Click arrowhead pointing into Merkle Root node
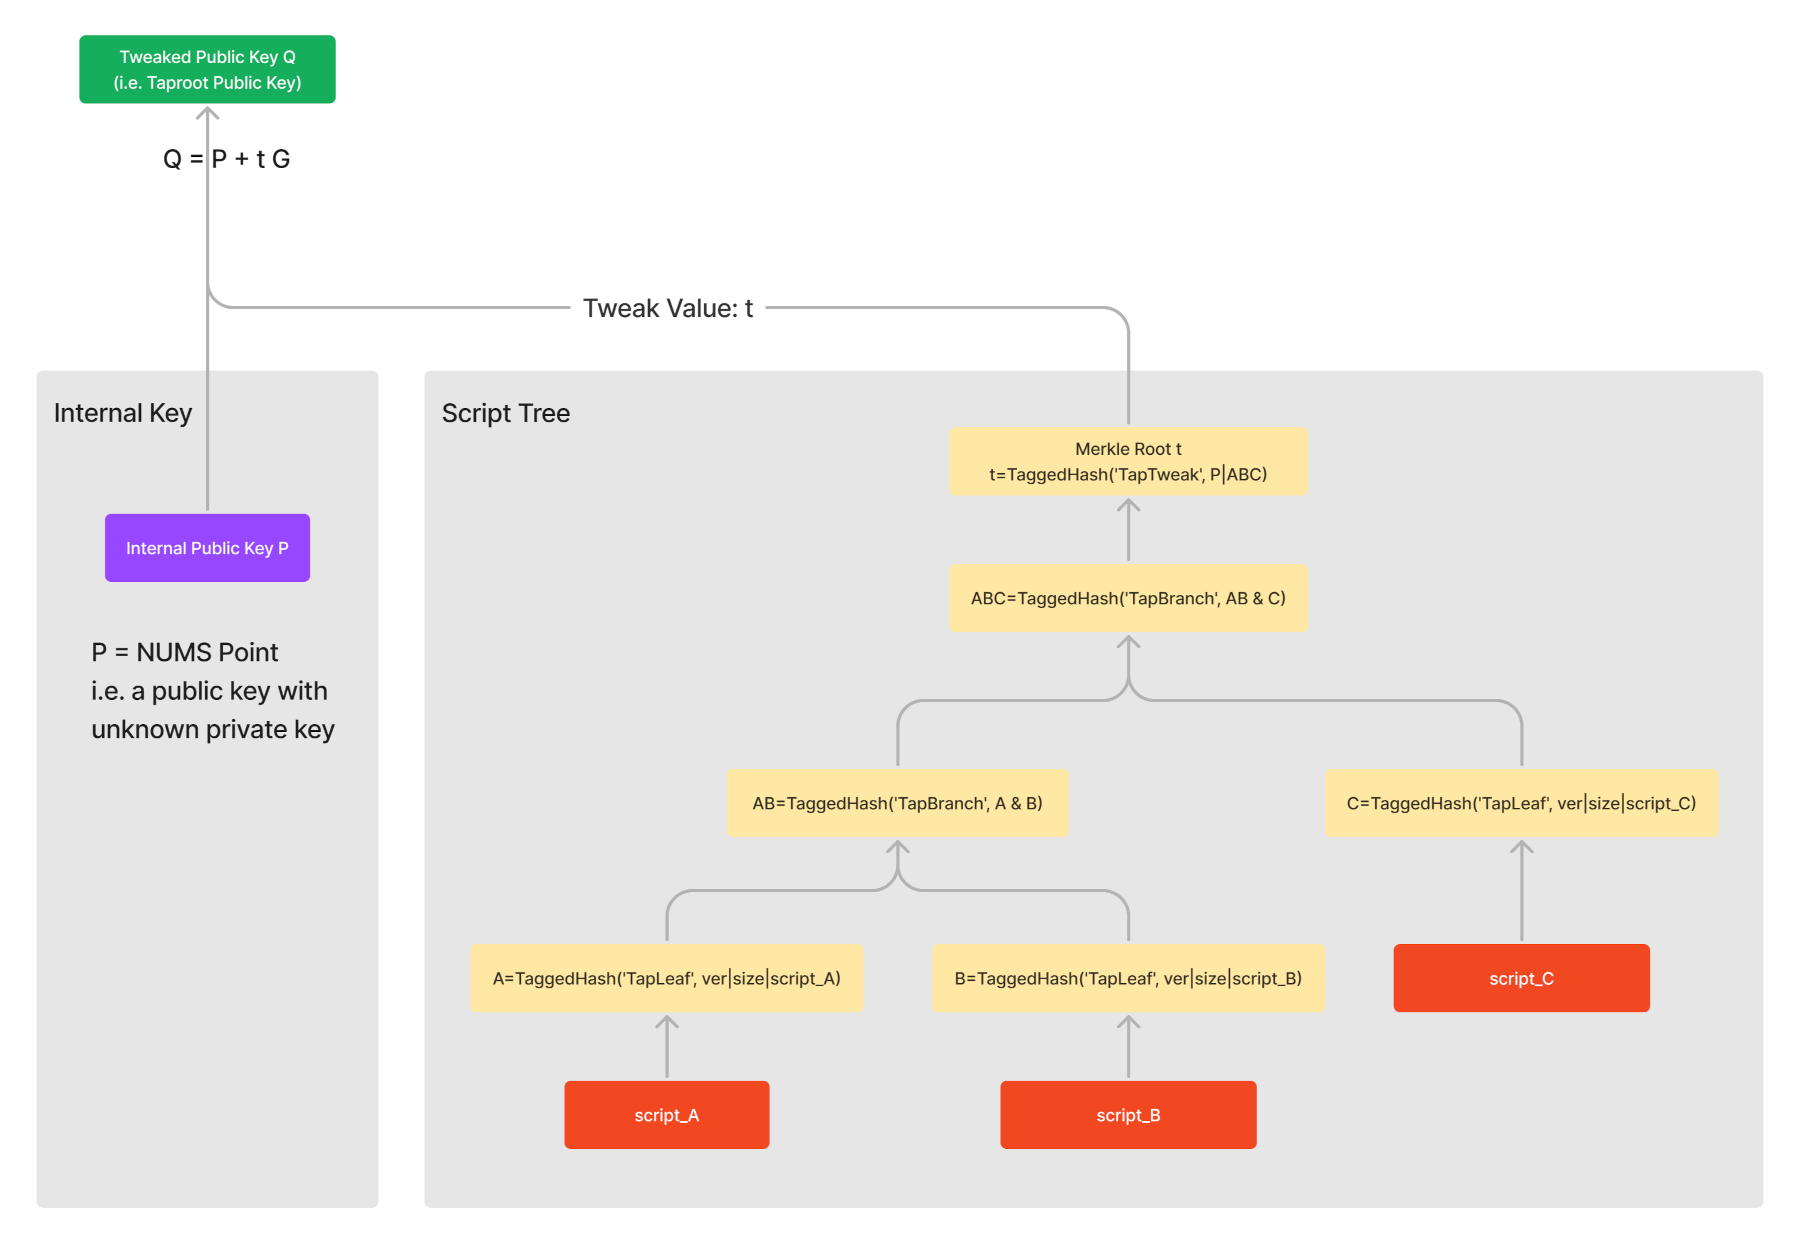 click(1128, 506)
